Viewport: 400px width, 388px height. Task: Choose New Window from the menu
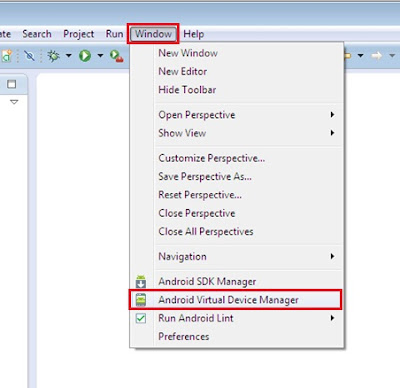(x=237, y=53)
